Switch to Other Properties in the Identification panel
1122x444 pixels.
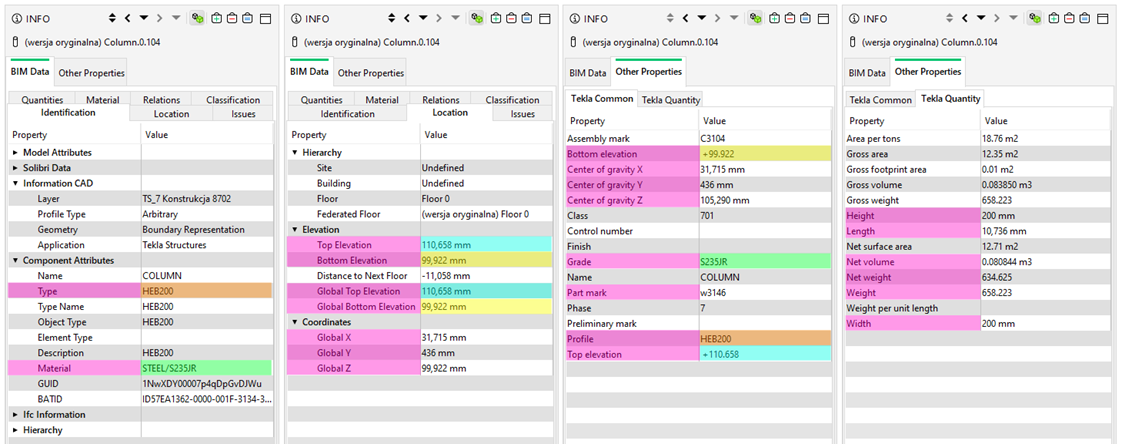92,73
